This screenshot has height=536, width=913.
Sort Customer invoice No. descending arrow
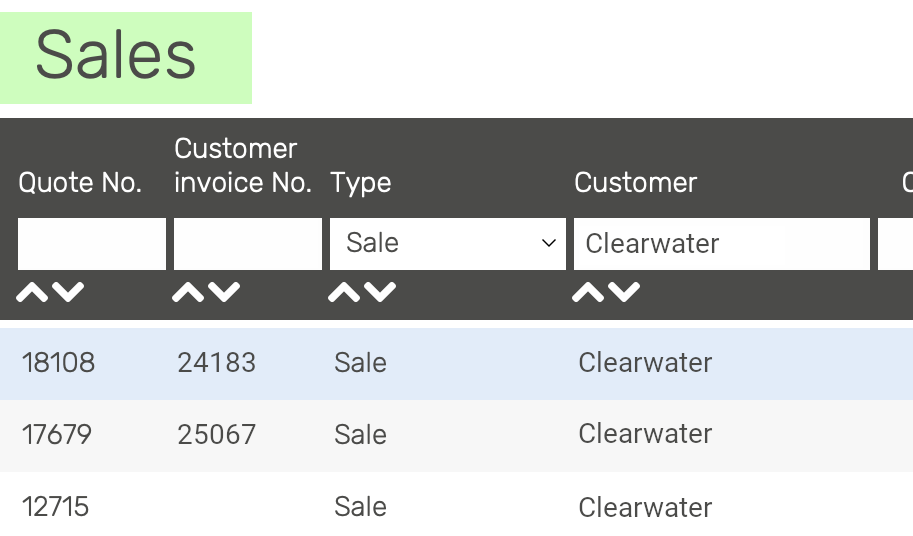pos(224,293)
